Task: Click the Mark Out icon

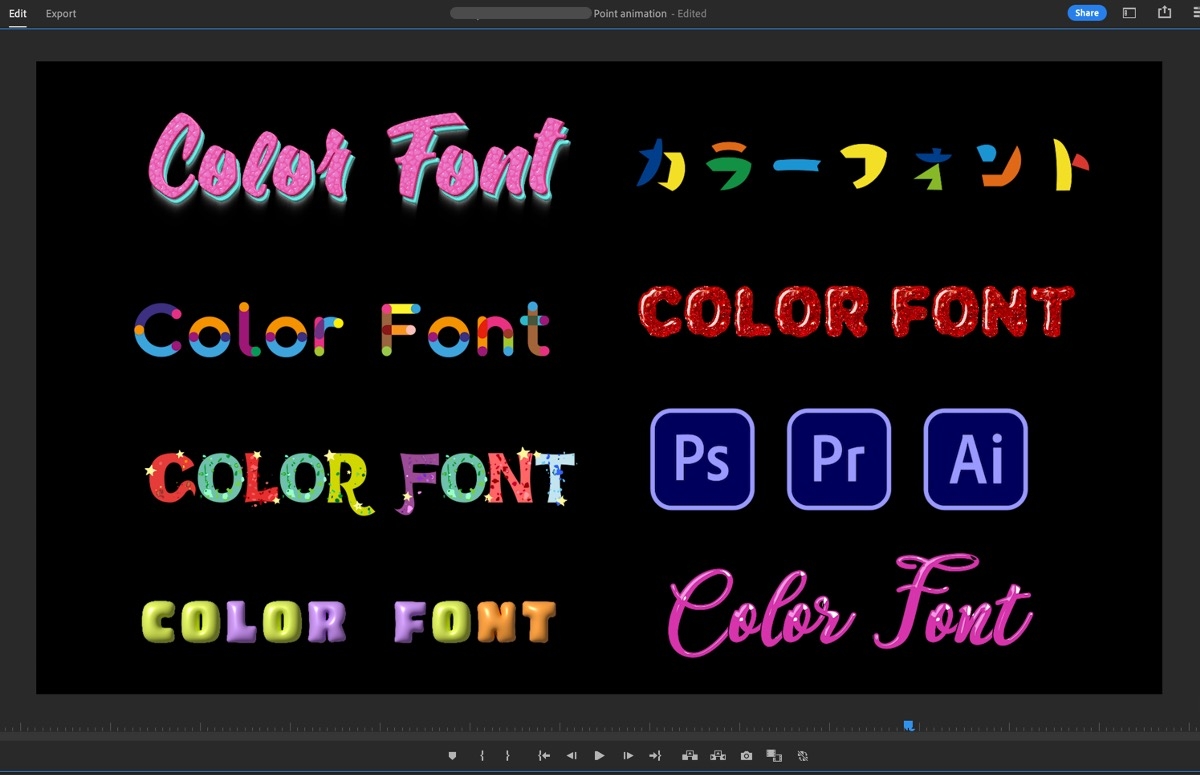Action: tap(508, 755)
